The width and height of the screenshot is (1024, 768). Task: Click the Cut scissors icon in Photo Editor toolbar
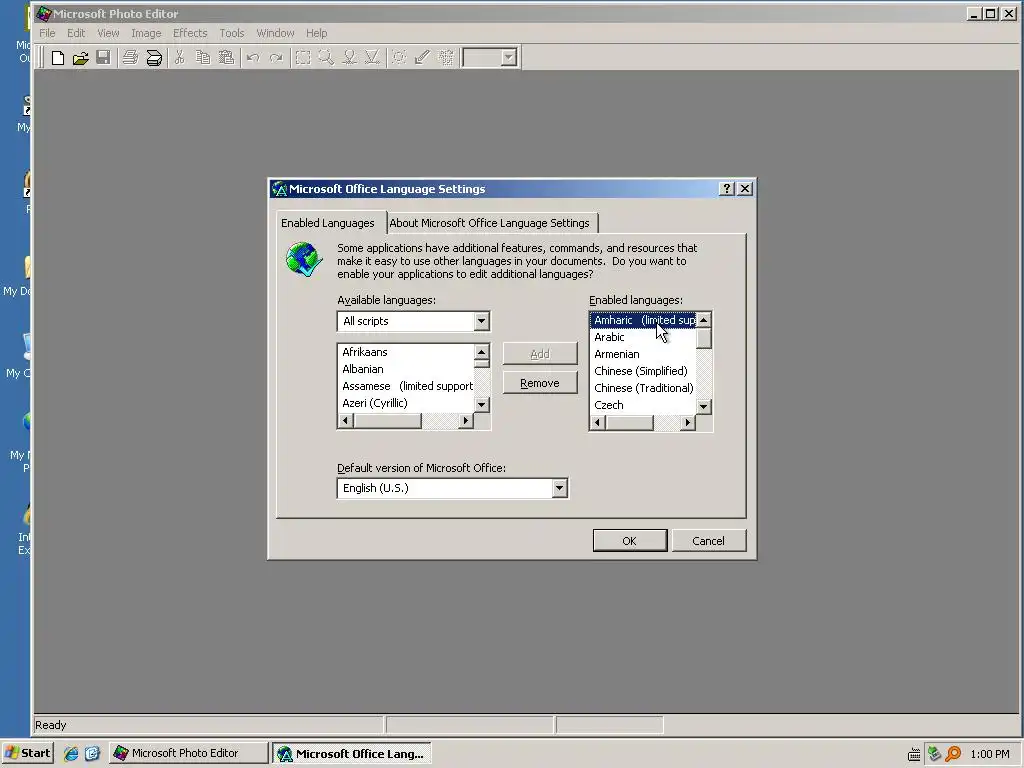tap(180, 58)
